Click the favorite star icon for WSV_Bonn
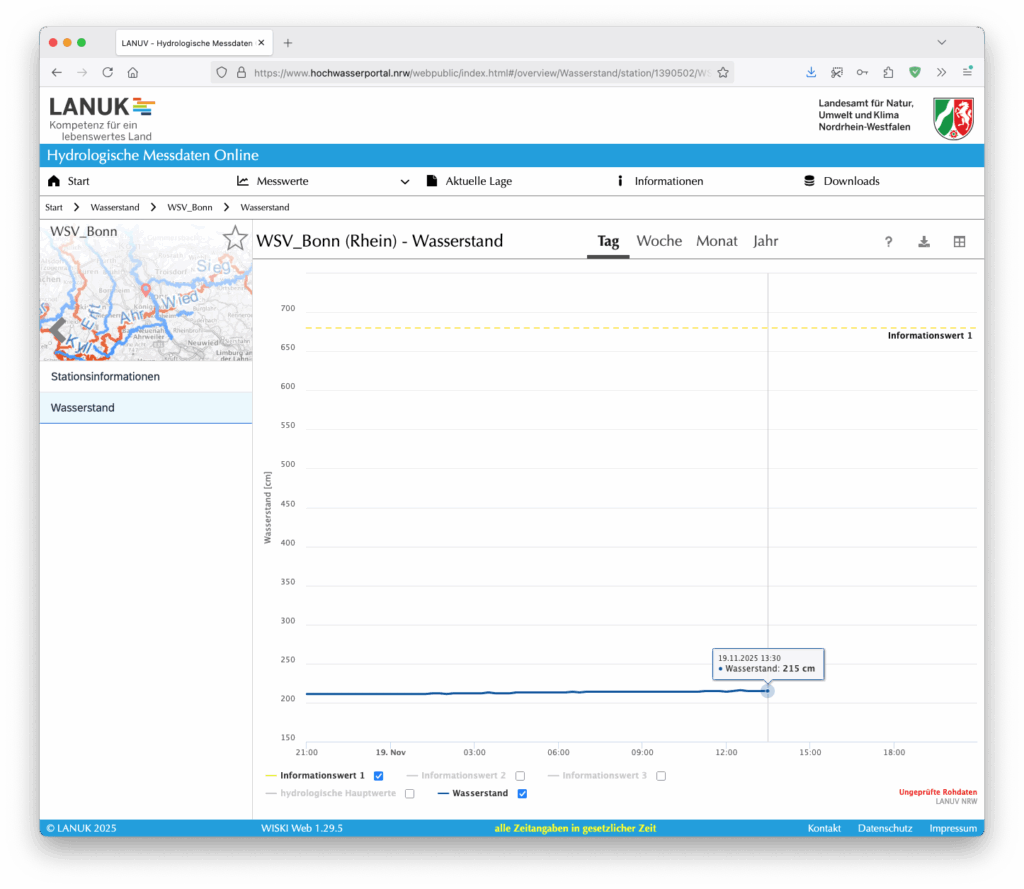Viewport: 1024px width, 889px height. pos(234,238)
